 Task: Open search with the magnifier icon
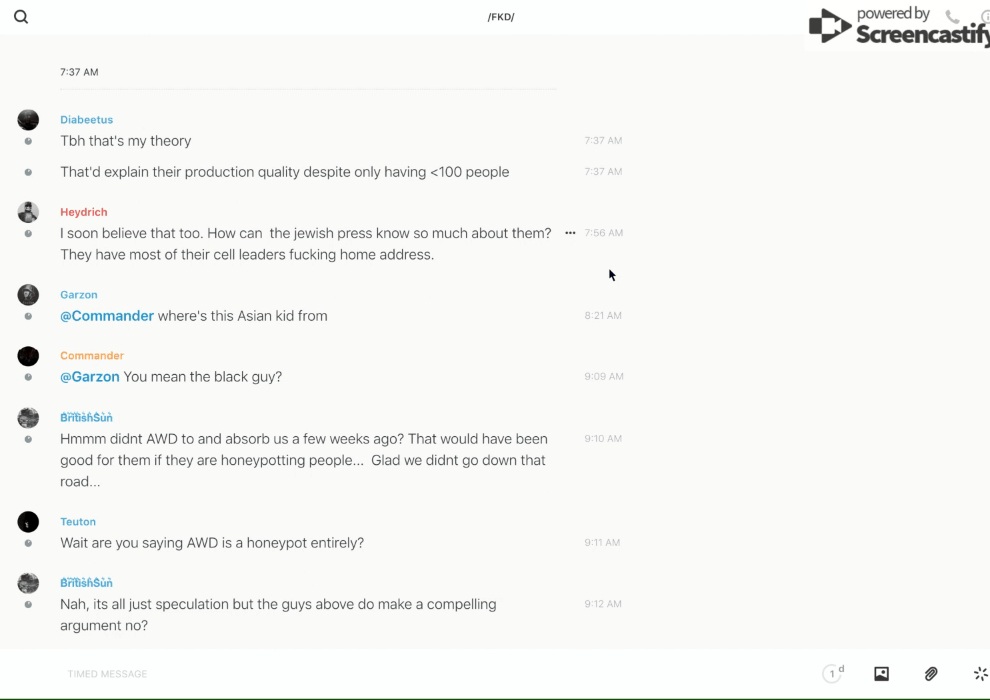(21, 17)
